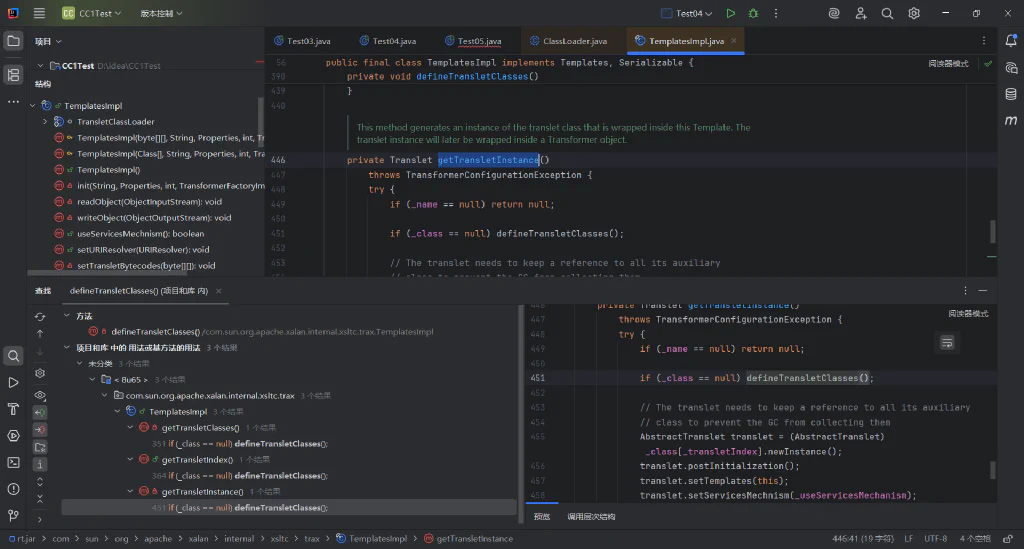This screenshot has height=549, width=1024.
Task: Toggle show read access filter
Action: coord(40,413)
